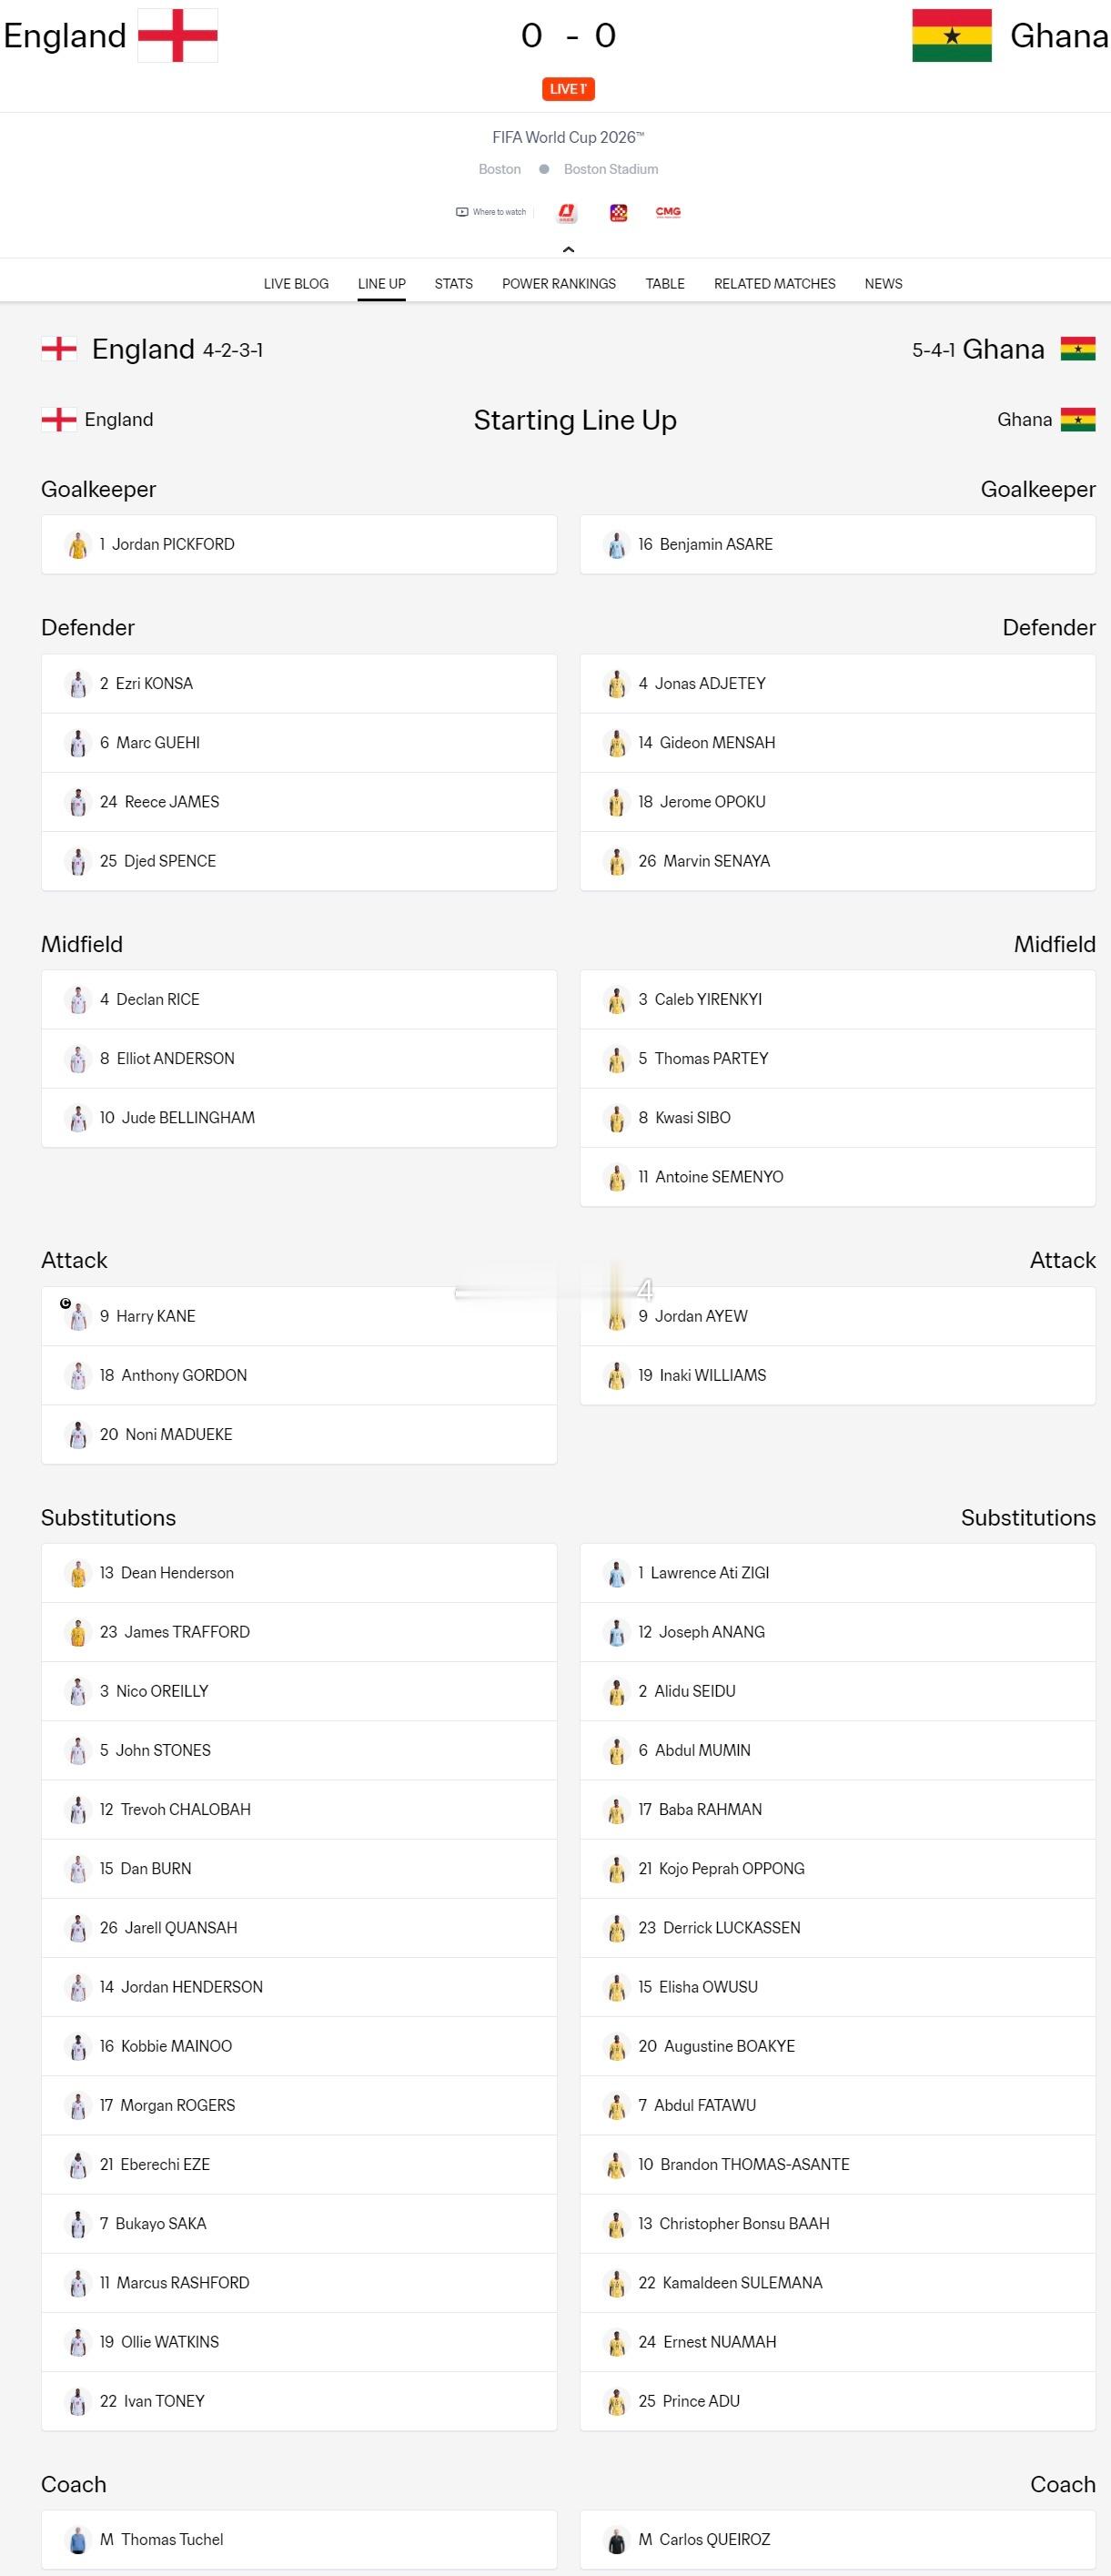
Task: Open the TABLE tab
Action: (665, 284)
